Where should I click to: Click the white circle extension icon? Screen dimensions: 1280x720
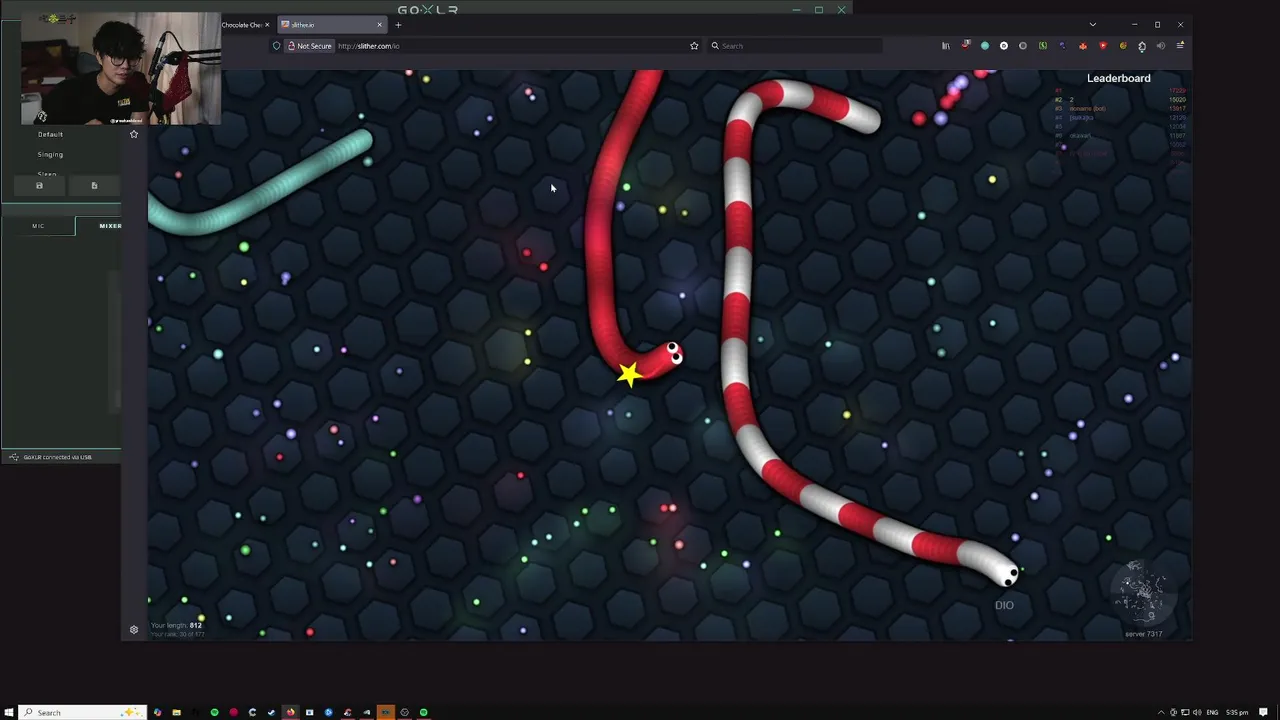pos(1004,46)
